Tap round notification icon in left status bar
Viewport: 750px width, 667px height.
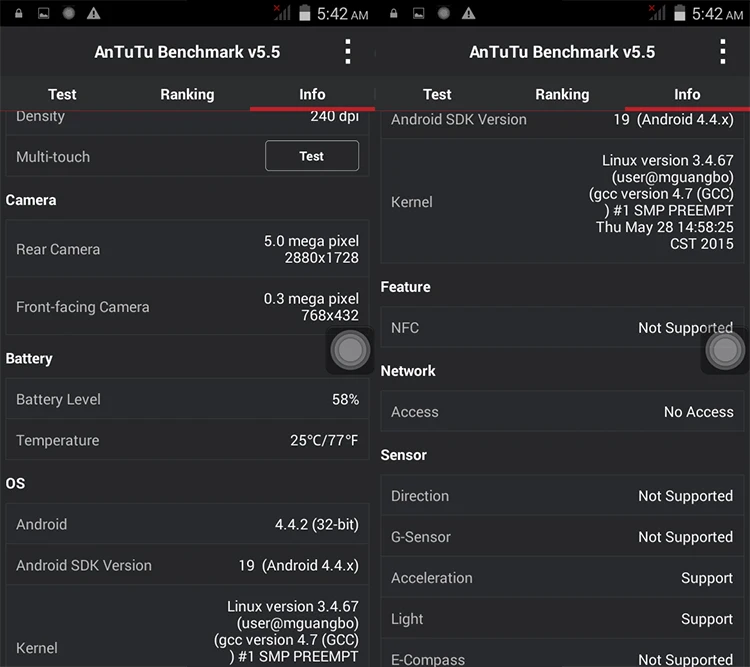tap(69, 13)
